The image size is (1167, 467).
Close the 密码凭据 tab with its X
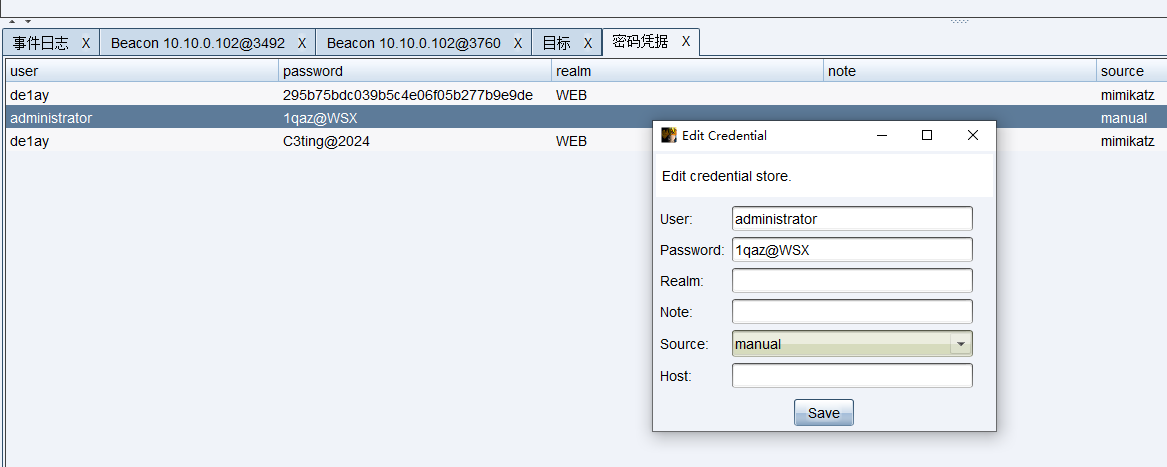click(686, 42)
